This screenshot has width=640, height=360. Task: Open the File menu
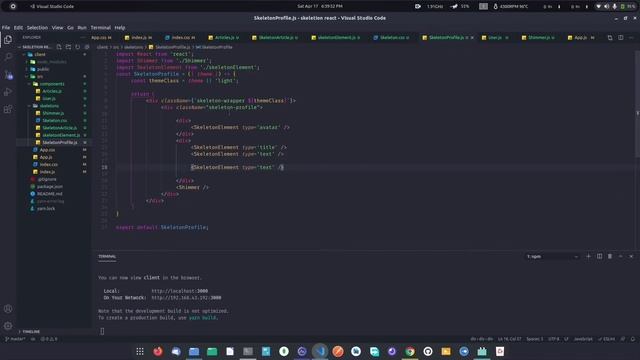pos(6,28)
